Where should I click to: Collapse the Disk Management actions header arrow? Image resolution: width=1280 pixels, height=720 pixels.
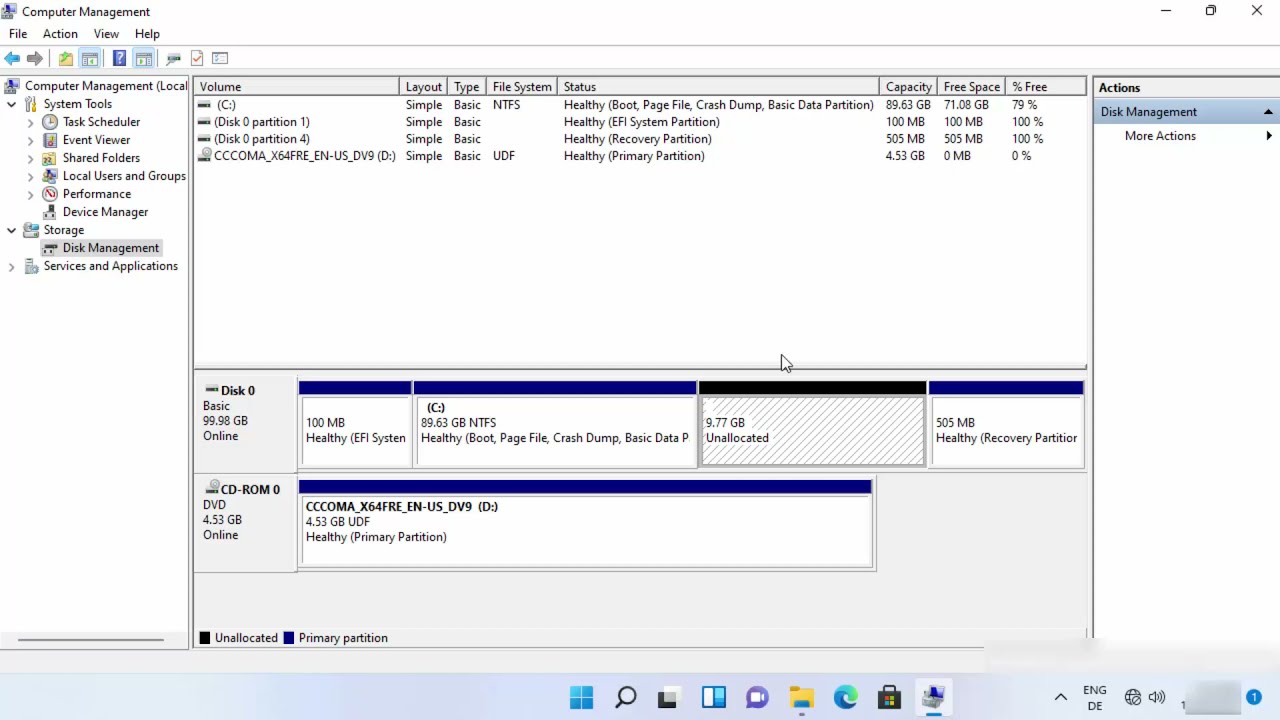[x=1268, y=112]
